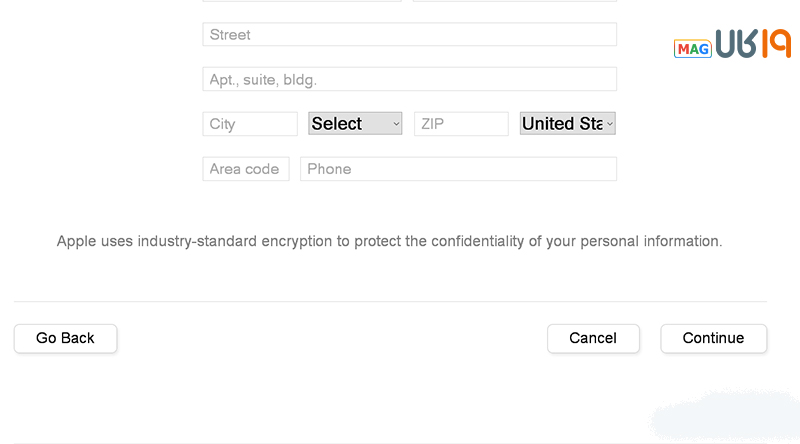Viewport: 800px width, 444px height.
Task: Click the horizontal divider above the buttons
Action: (x=390, y=301)
